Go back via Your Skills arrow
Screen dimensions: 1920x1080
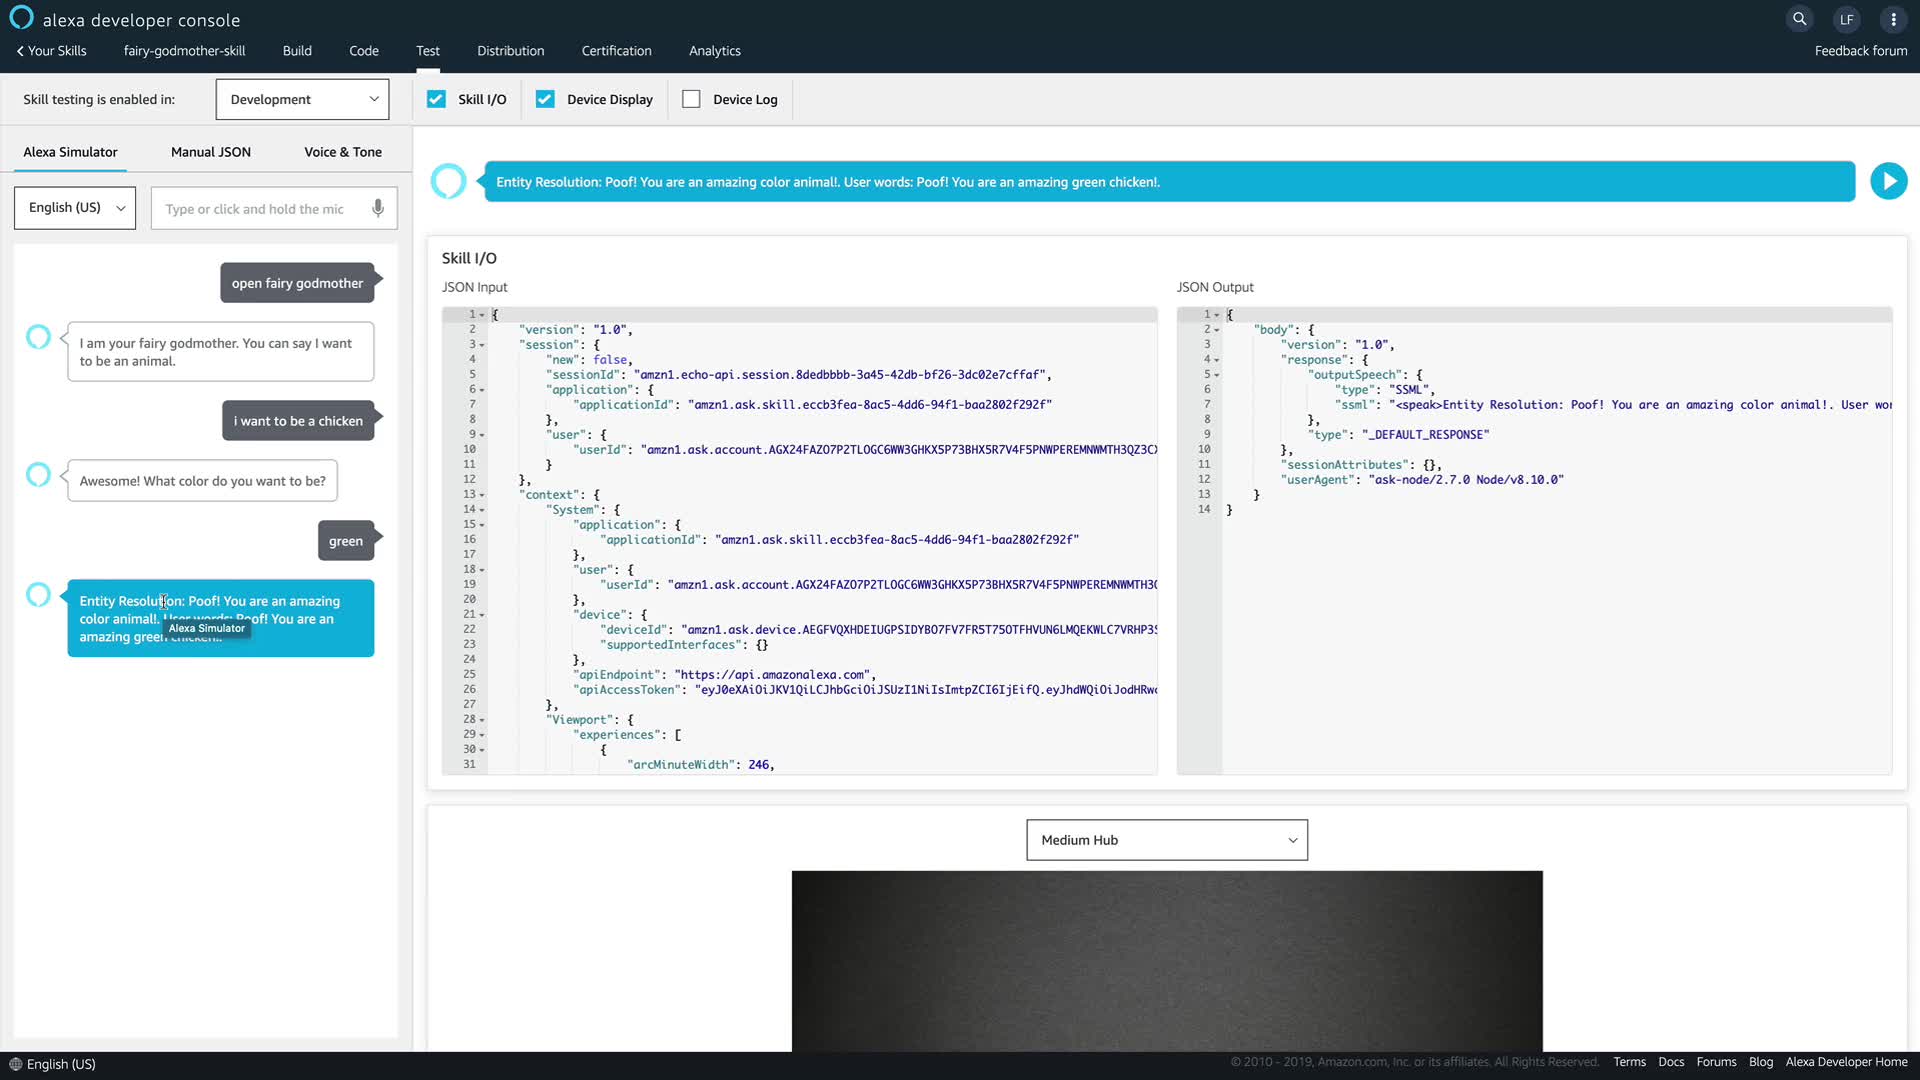(20, 51)
